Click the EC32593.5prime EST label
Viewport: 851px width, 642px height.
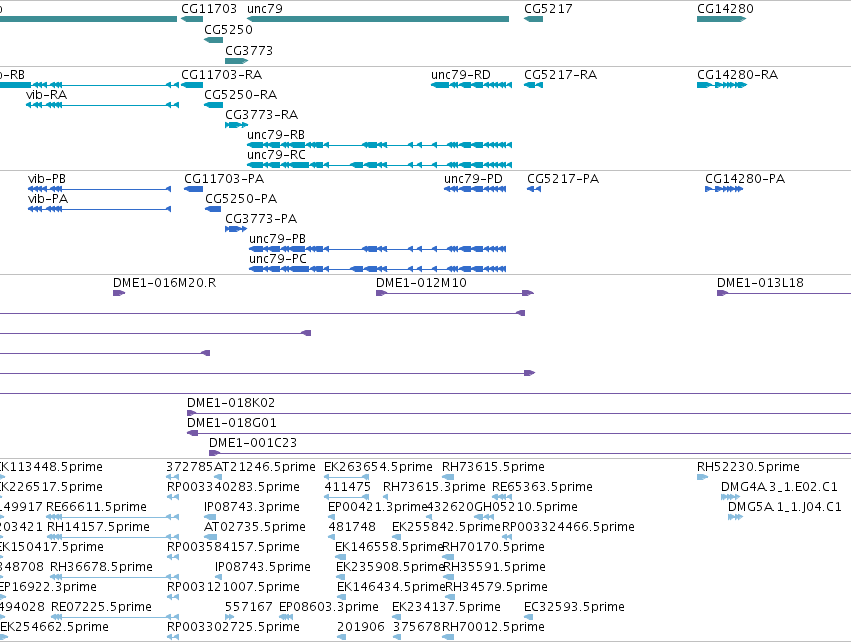574,607
